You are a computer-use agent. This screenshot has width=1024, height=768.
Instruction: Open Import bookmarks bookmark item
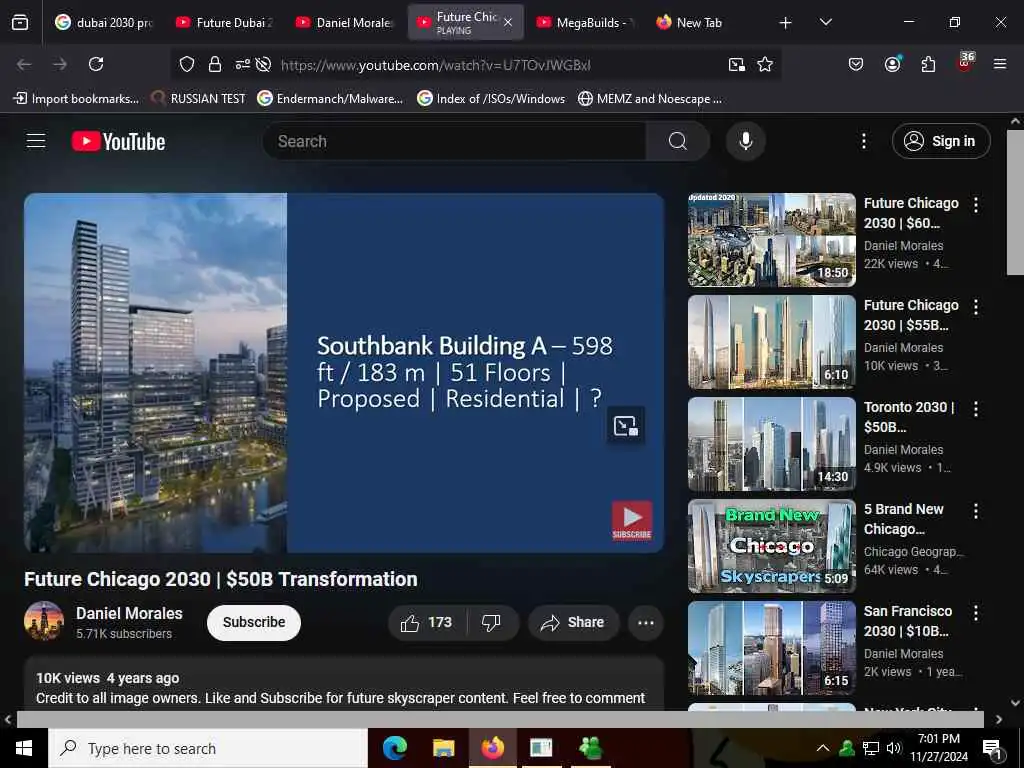(x=76, y=99)
